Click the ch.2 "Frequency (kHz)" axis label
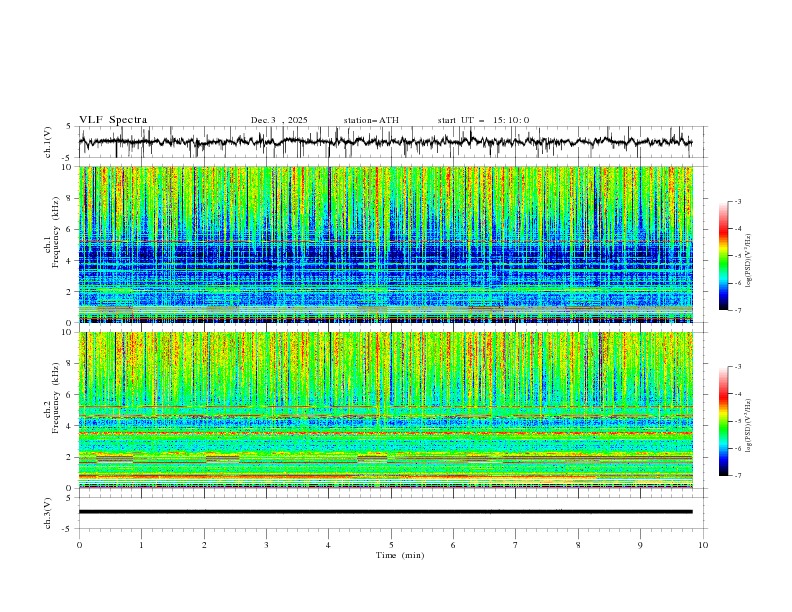The image size is (792, 612). coord(56,398)
